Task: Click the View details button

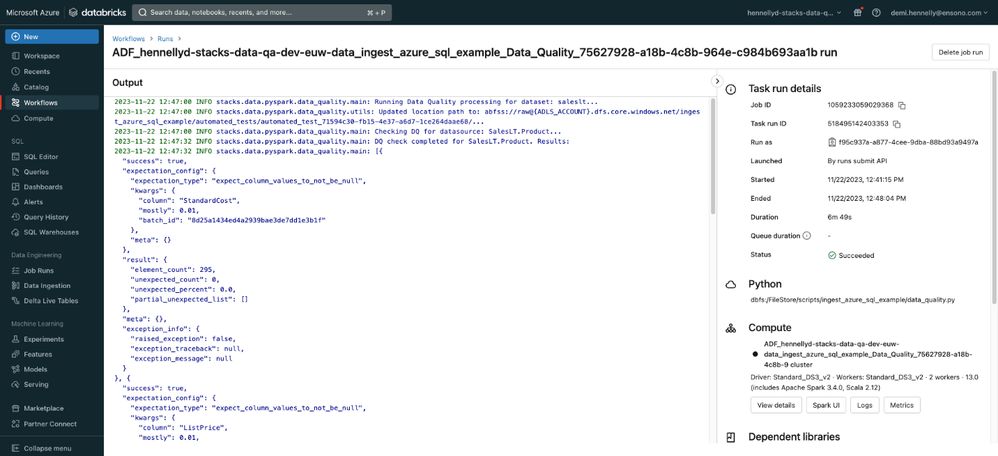Action: point(776,405)
